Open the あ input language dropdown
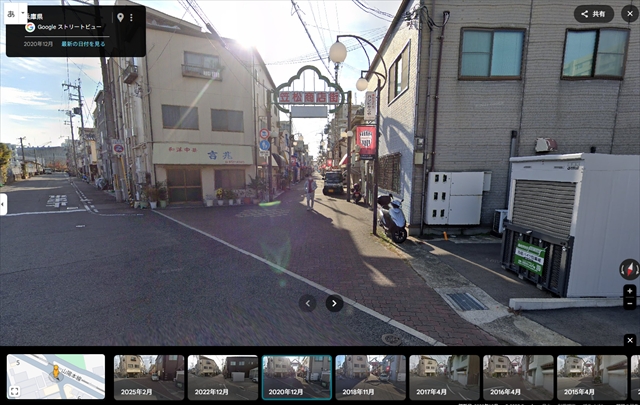The image size is (640, 405). [x=15, y=15]
